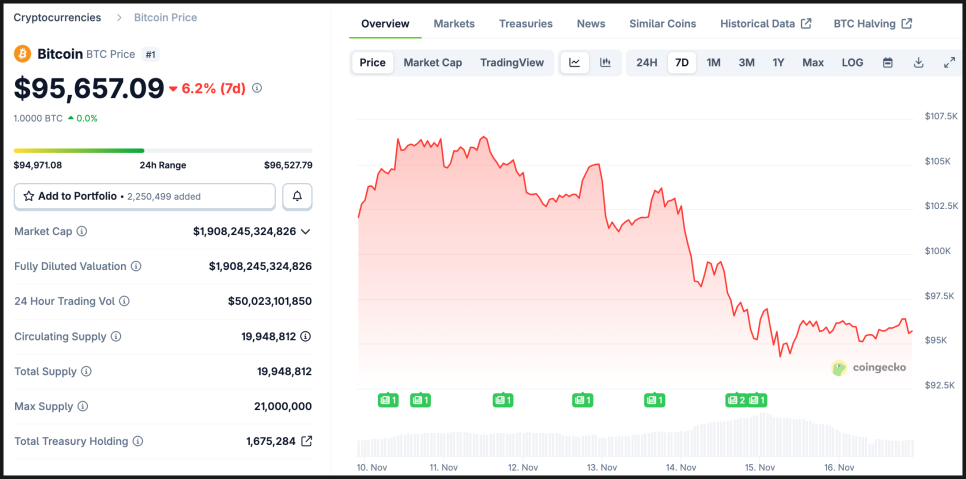This screenshot has width=966, height=479.
Task: Switch chart to Market Cap view
Action: [432, 63]
